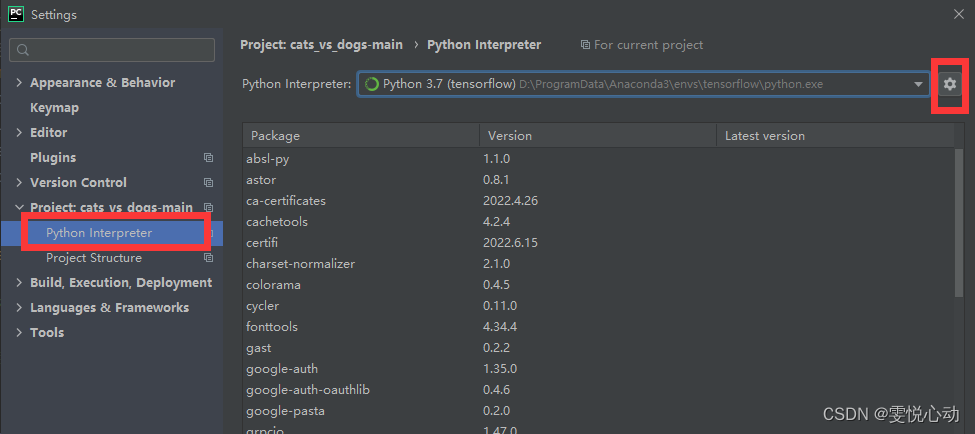Viewport: 975px width, 434px height.
Task: Click the For current project label
Action: (x=649, y=45)
